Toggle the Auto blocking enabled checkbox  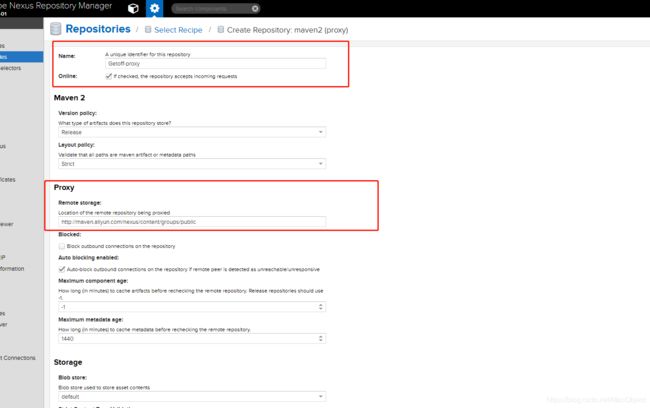(62, 270)
